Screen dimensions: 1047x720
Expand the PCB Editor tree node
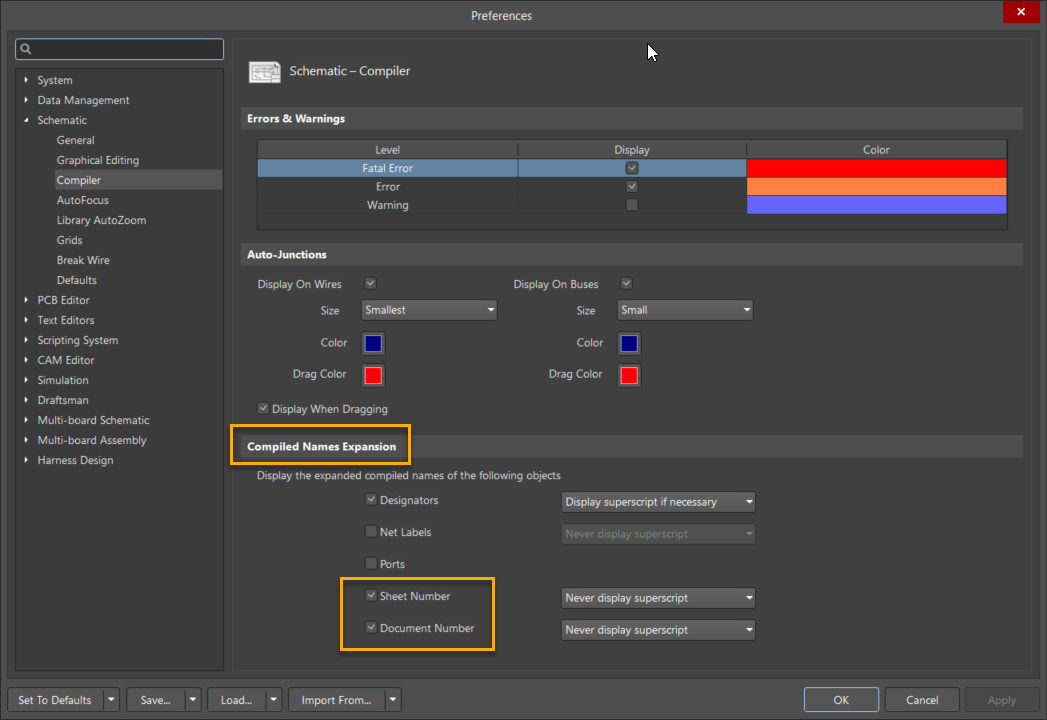point(27,300)
